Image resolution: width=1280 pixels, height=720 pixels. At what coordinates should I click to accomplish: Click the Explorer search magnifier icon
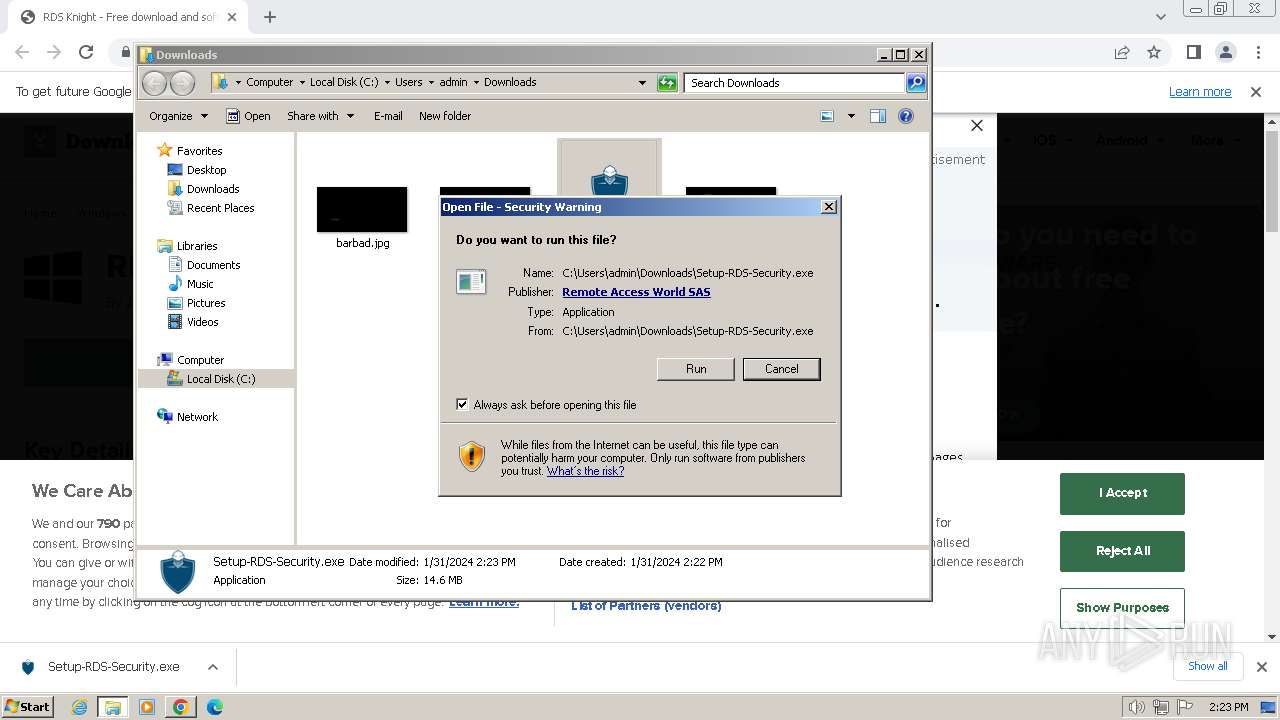[x=916, y=83]
